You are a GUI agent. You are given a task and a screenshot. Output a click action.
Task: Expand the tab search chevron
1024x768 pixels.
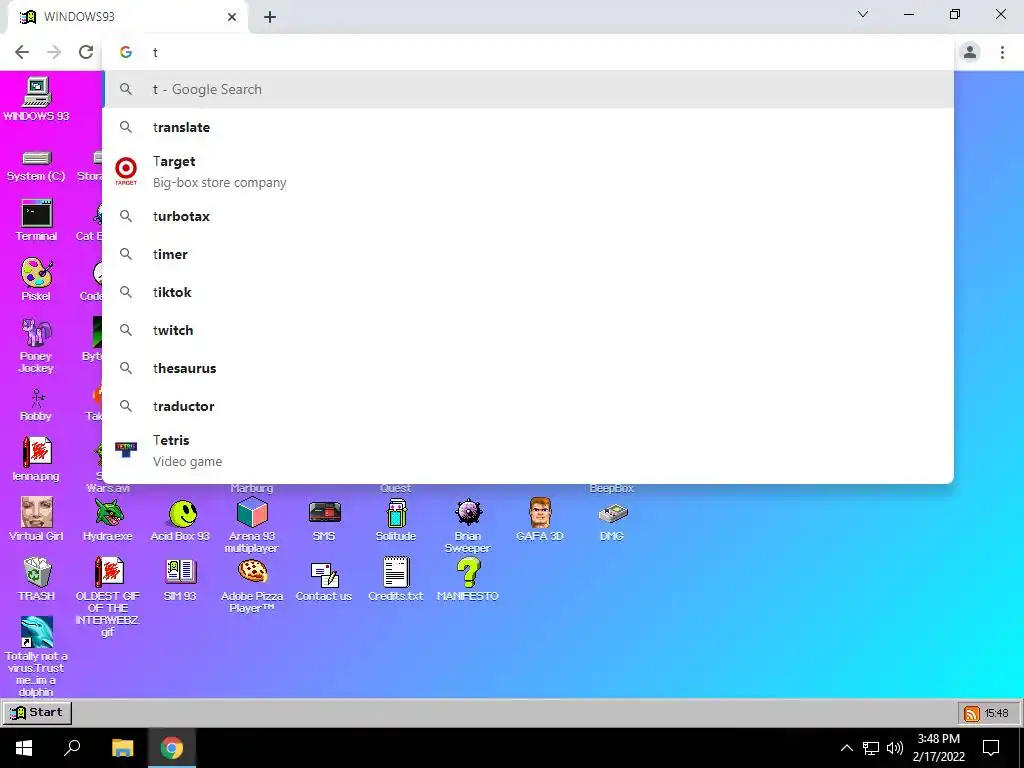click(863, 14)
